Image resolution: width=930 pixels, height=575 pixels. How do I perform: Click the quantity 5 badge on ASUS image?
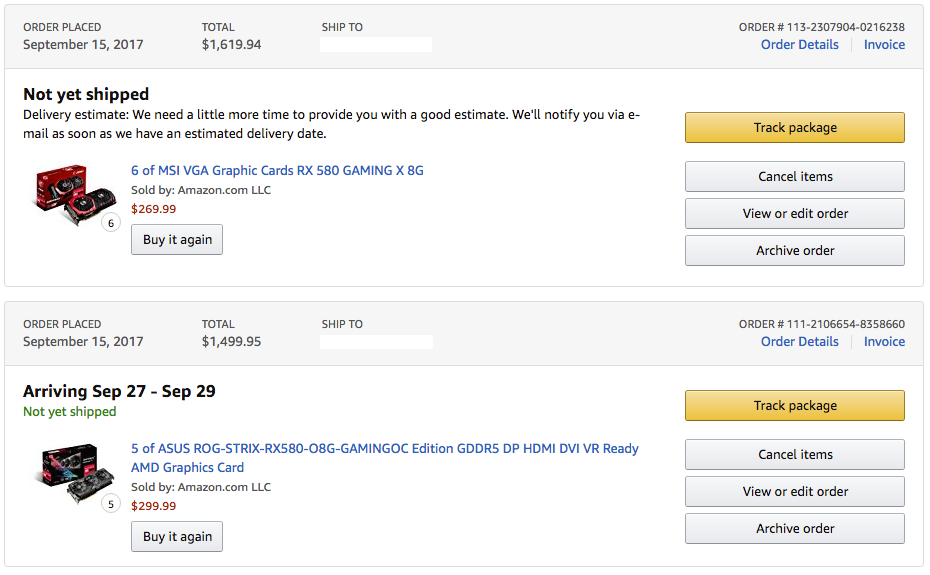coord(111,504)
